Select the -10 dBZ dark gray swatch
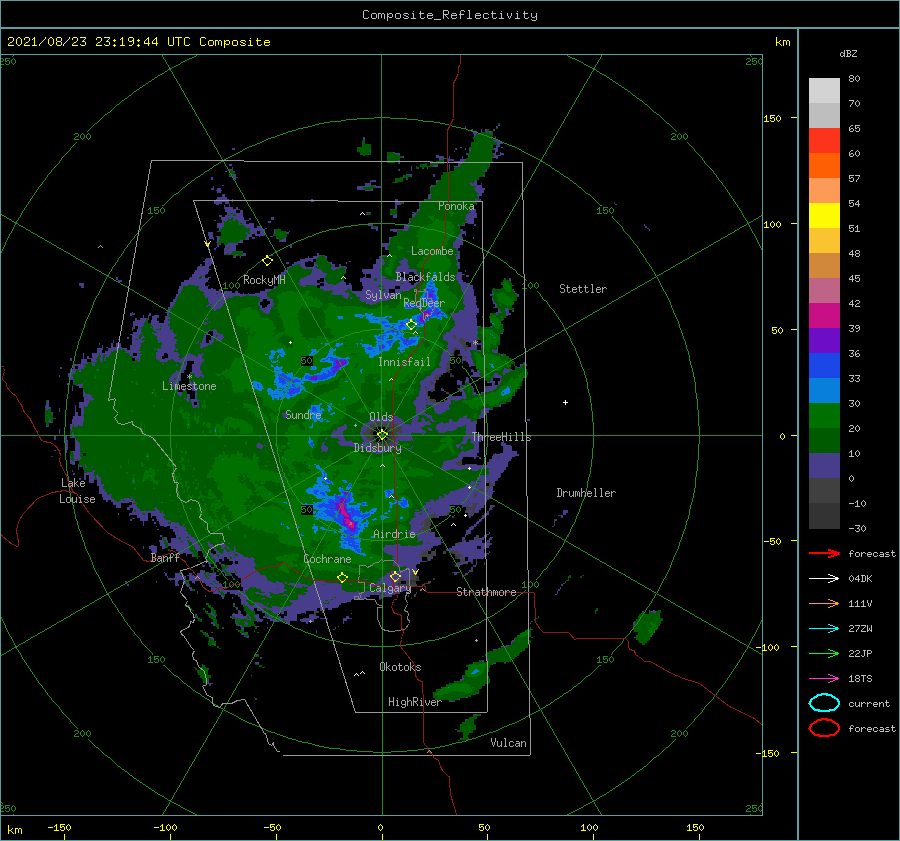The height and width of the screenshot is (841, 900). [x=824, y=516]
